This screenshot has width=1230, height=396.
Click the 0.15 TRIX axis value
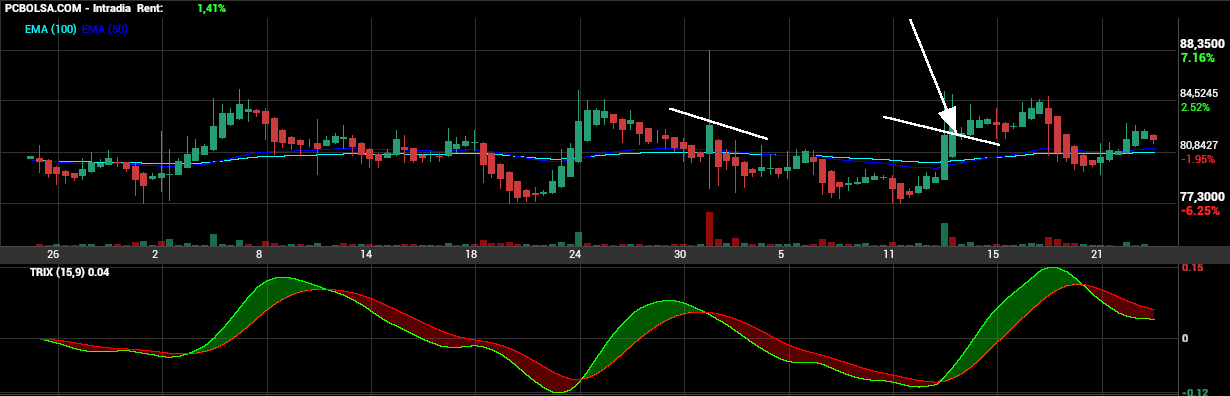pyautogui.click(x=1192, y=268)
